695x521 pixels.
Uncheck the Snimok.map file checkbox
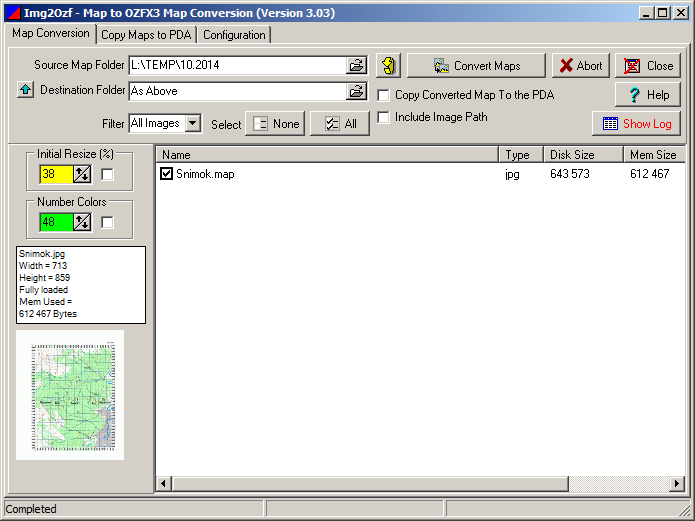click(167, 174)
